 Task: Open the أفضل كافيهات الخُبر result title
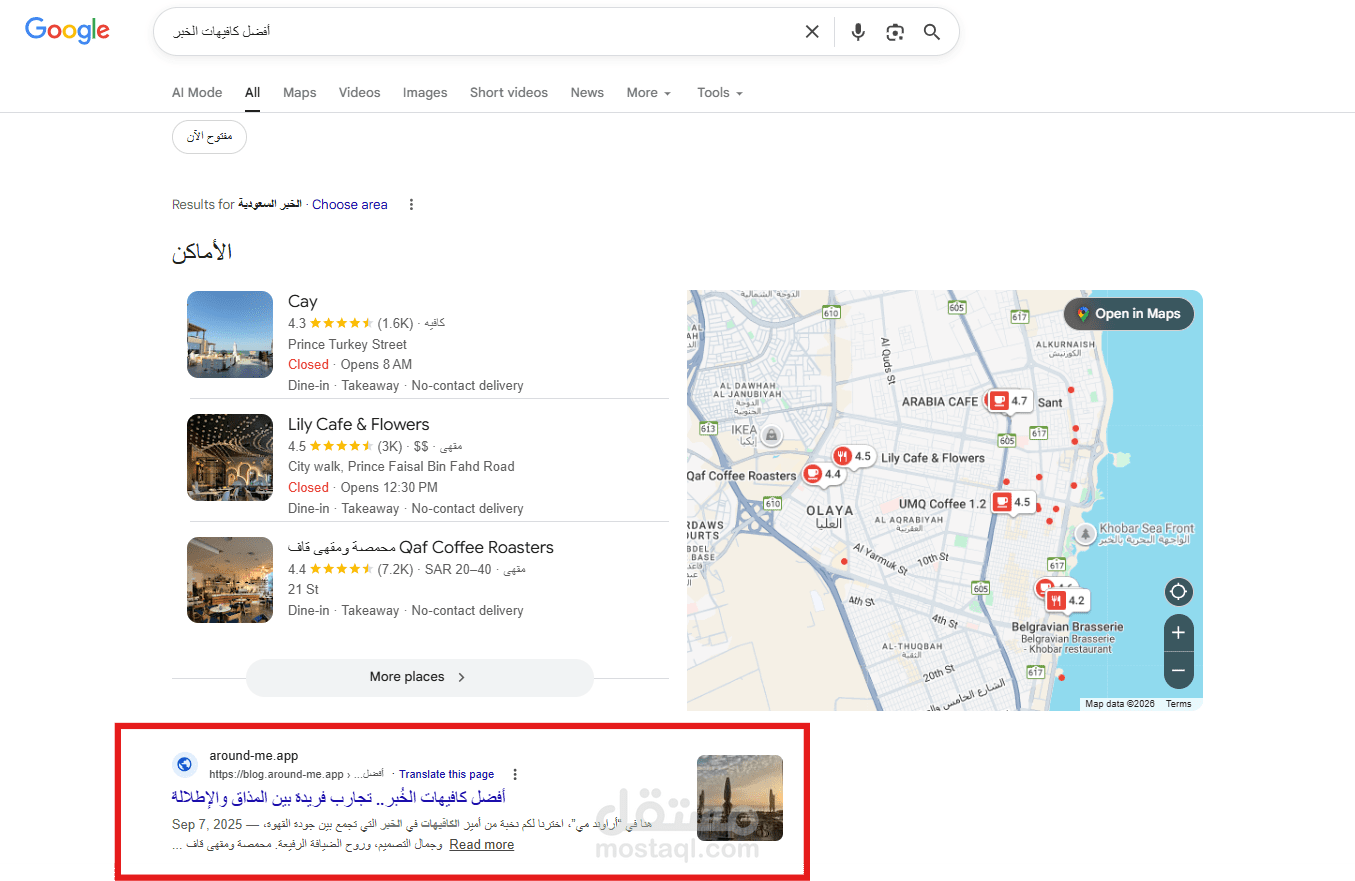pos(339,797)
